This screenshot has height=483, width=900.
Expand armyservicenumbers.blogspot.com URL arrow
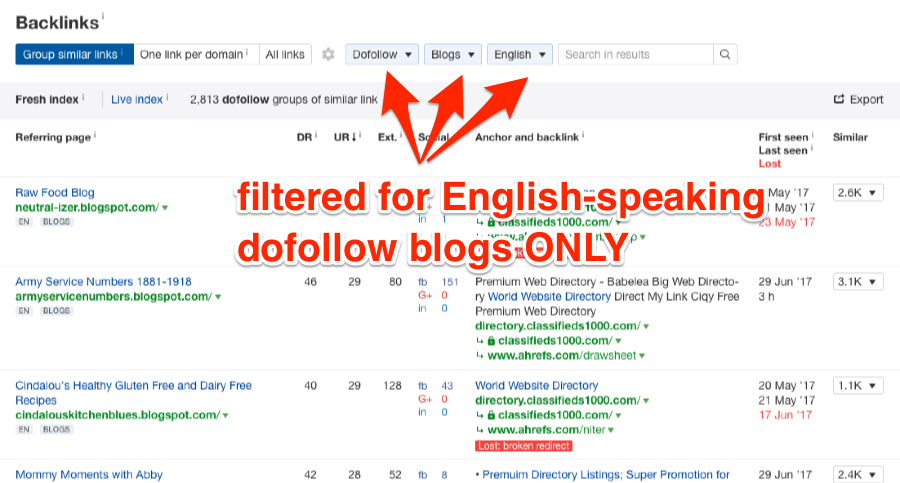coord(218,297)
